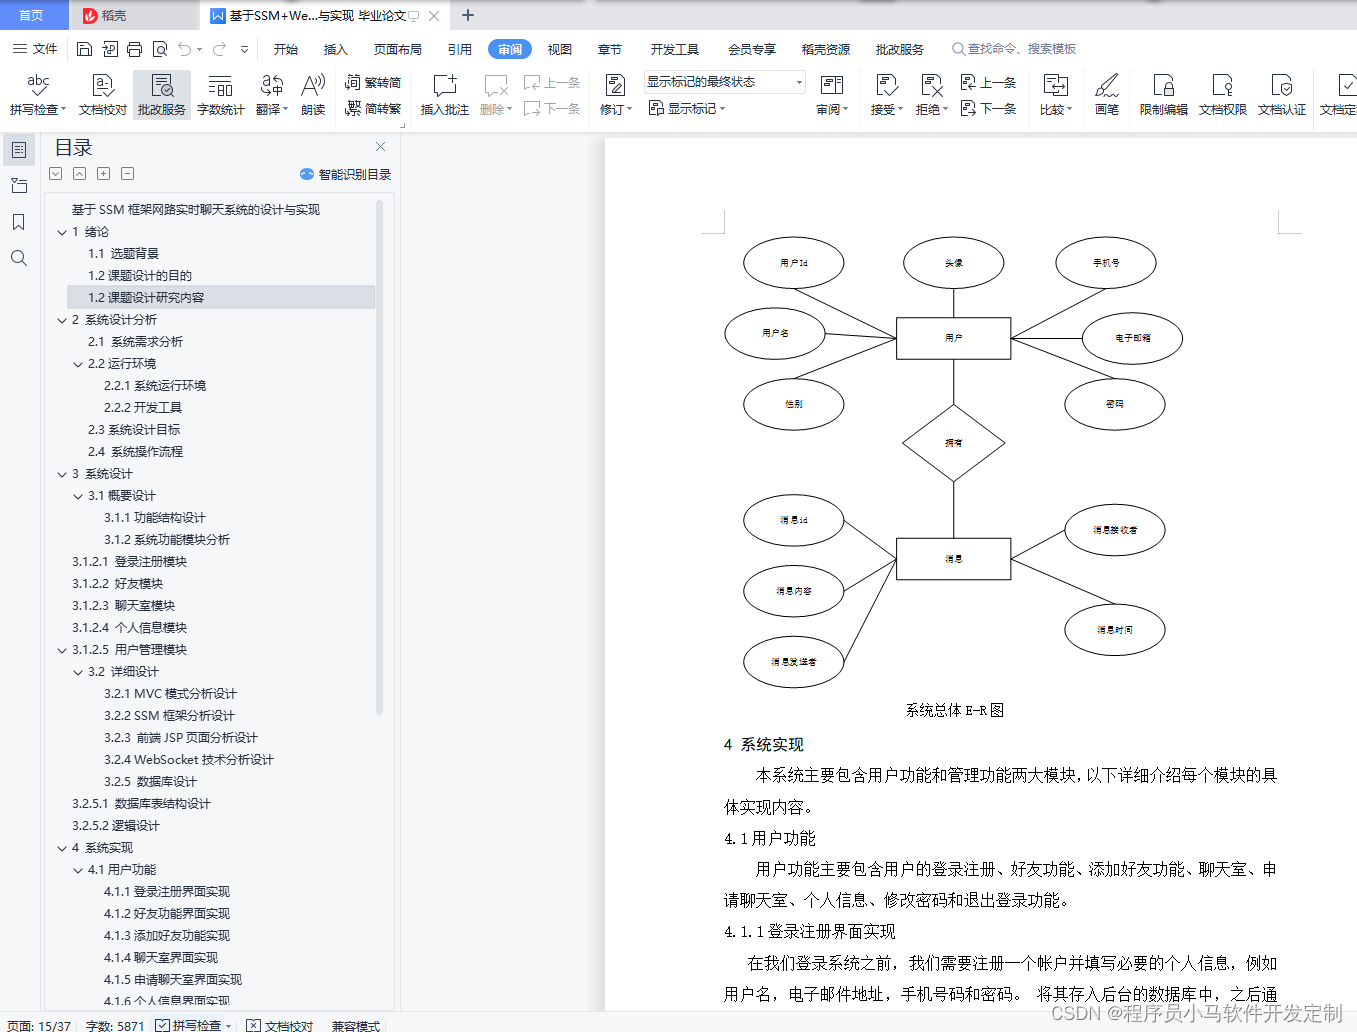Image resolution: width=1357 pixels, height=1032 pixels.
Task: Enable 限制编辑 restrict editing
Action: 1162,95
